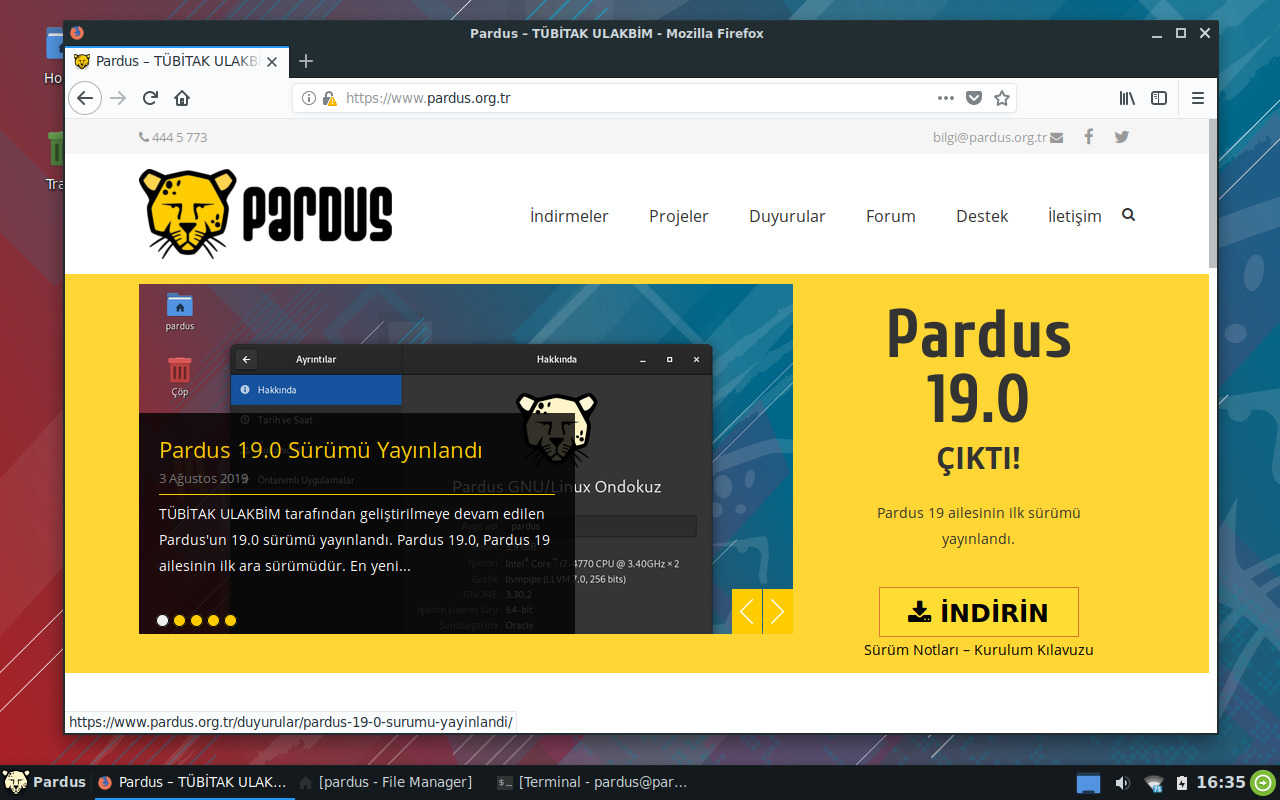The height and width of the screenshot is (800, 1280).
Task: Open the İndirmeler navigation menu item
Action: [568, 216]
